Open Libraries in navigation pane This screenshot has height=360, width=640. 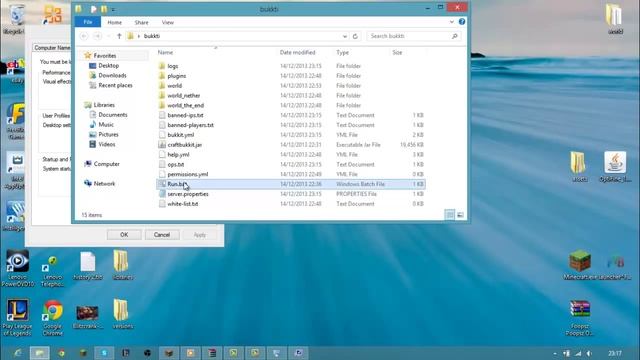pyautogui.click(x=104, y=105)
